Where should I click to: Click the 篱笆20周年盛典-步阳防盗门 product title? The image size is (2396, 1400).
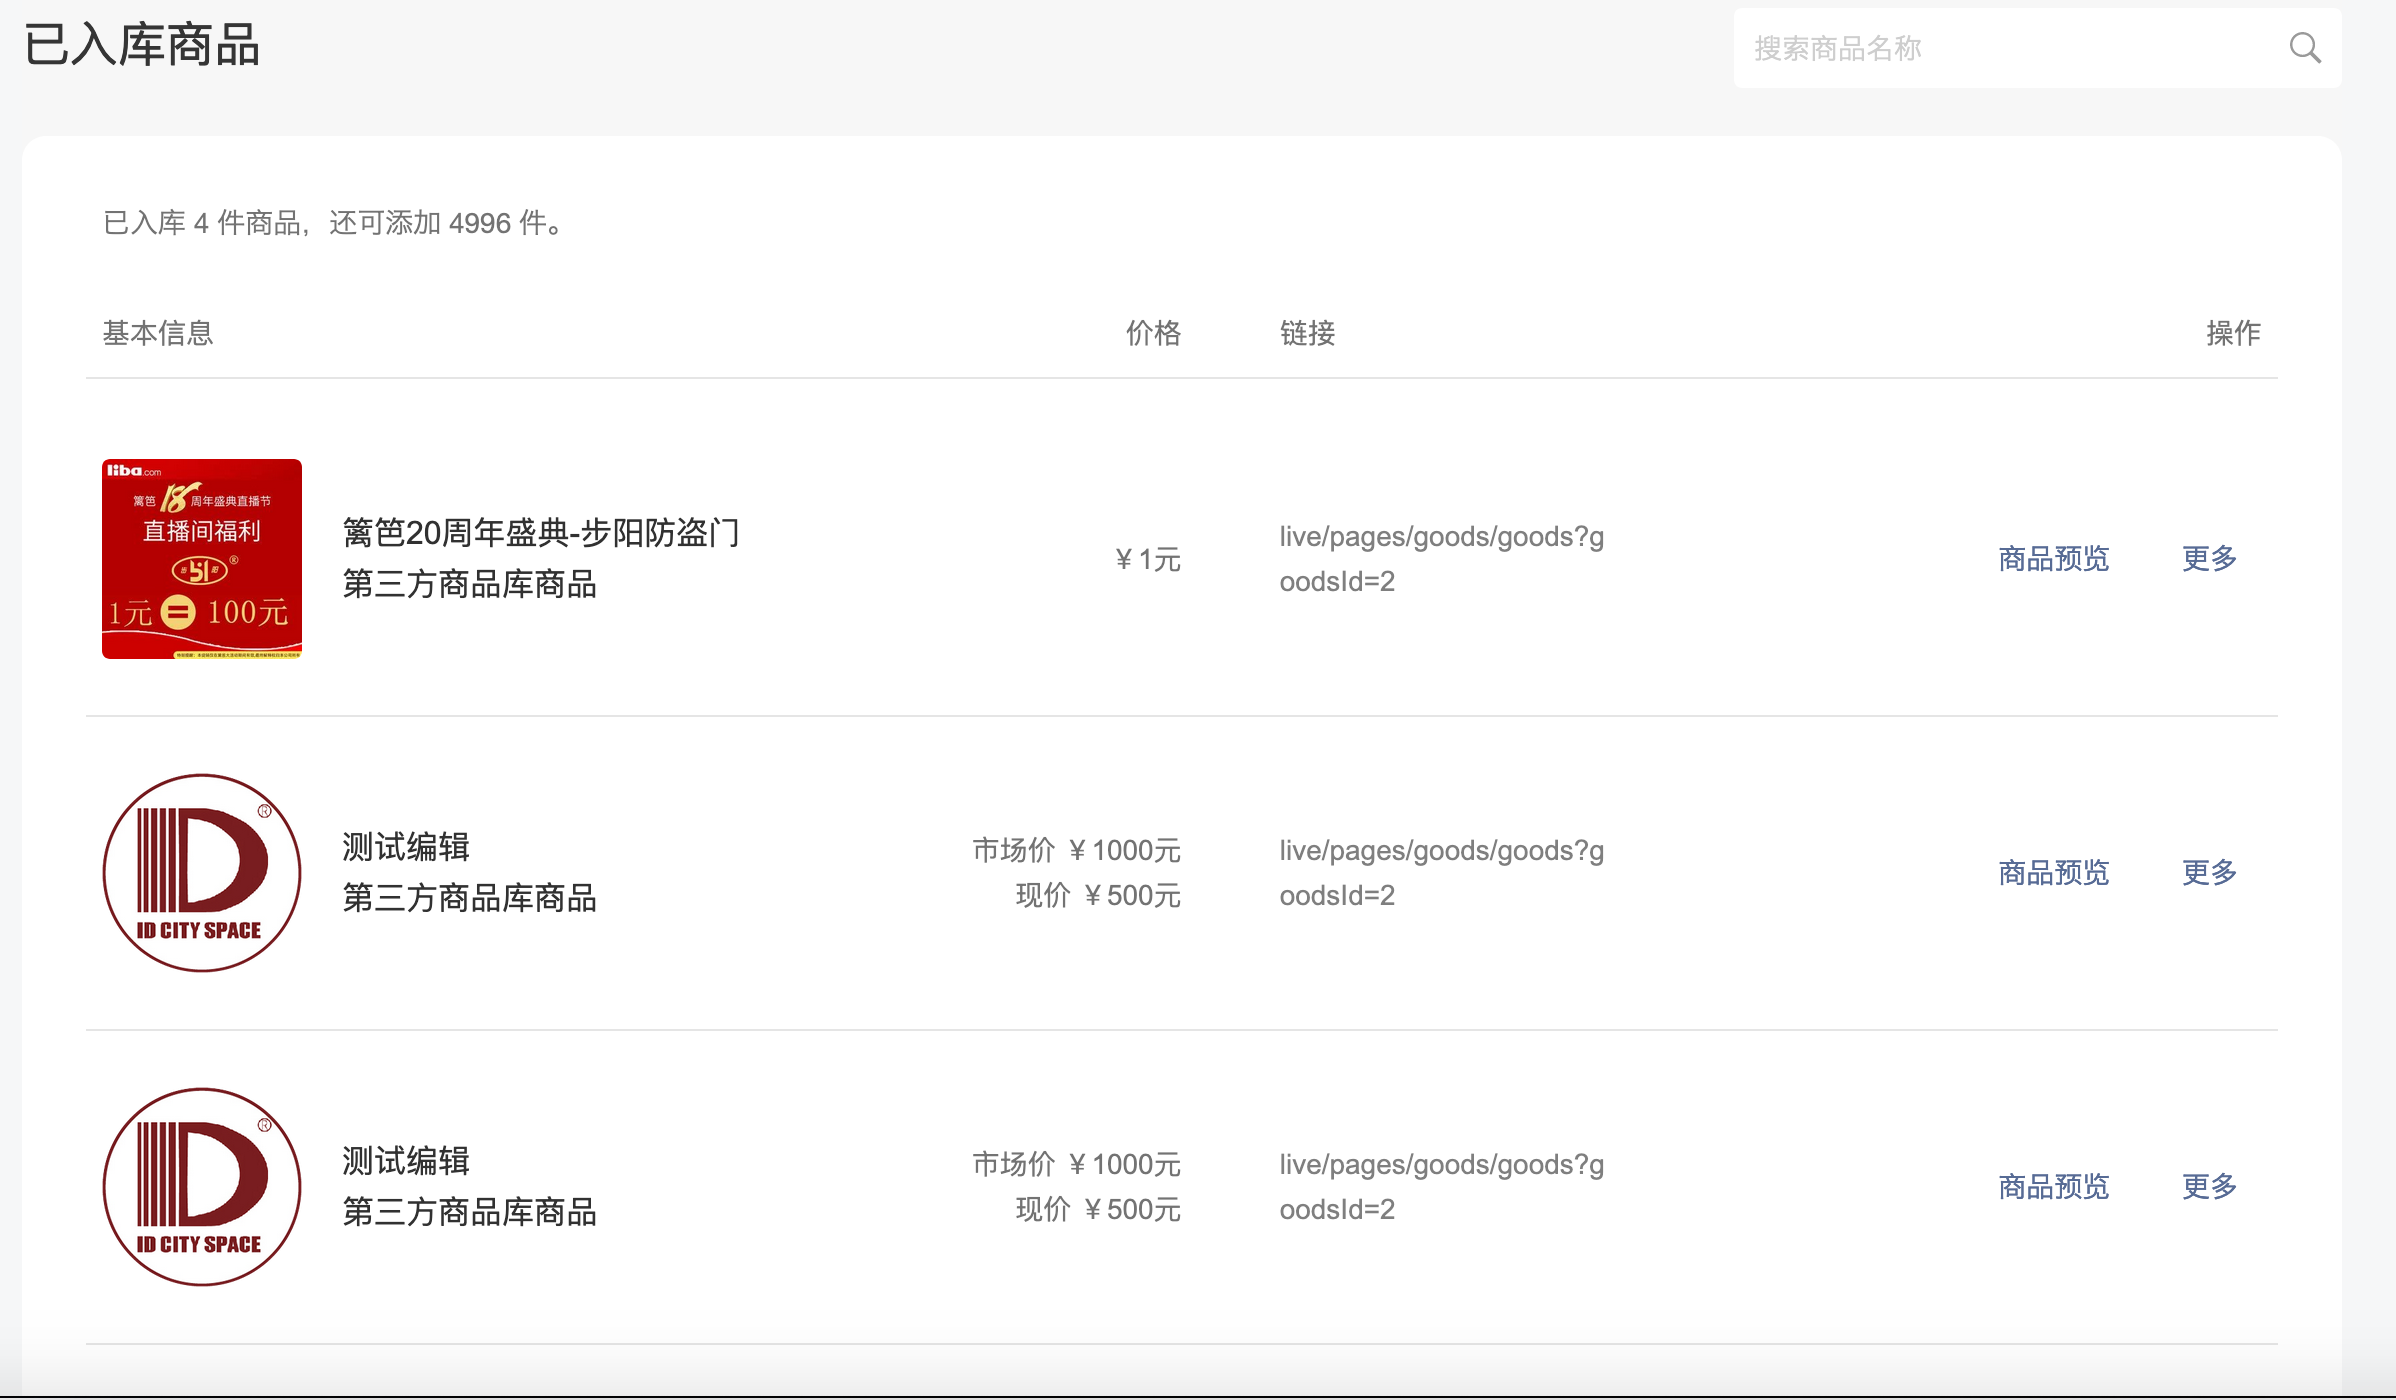pos(541,533)
